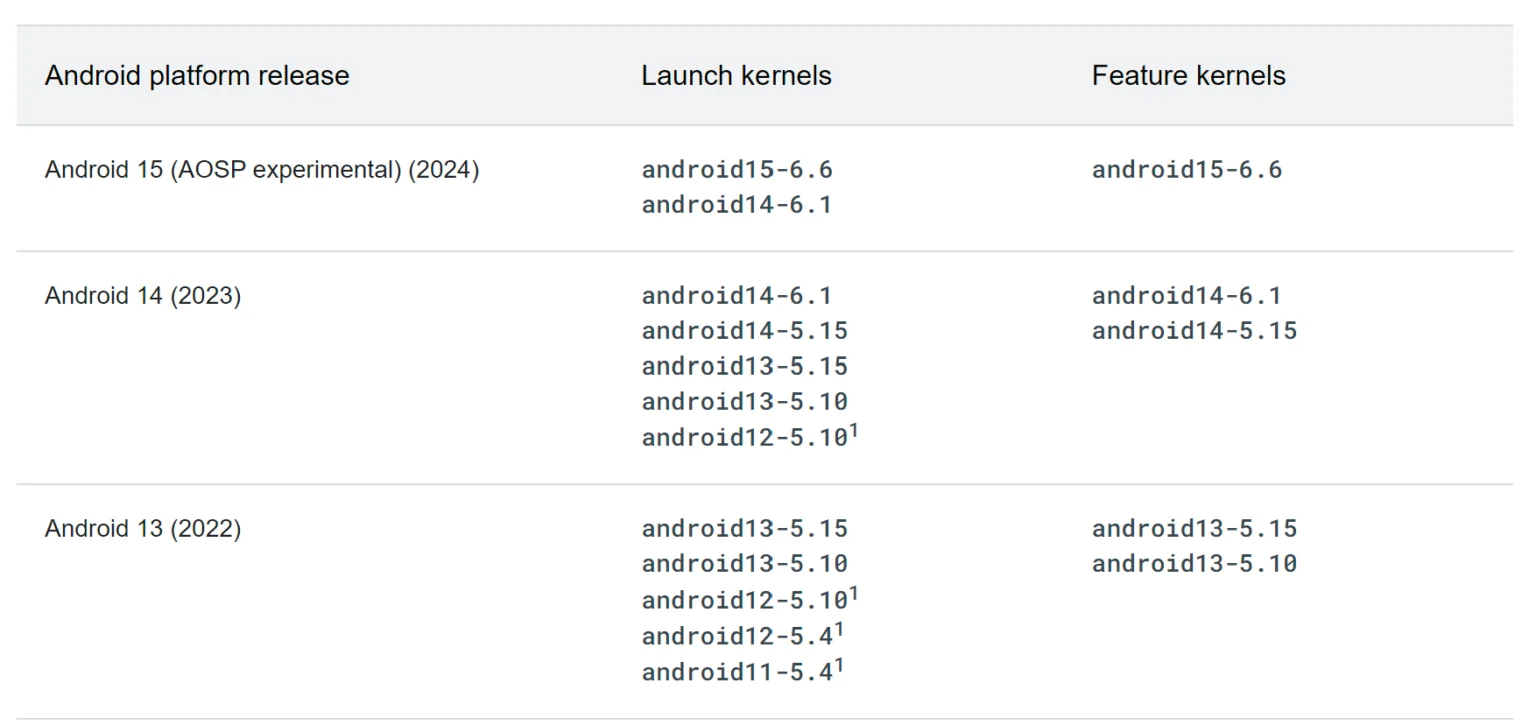Image resolution: width=1536 pixels, height=725 pixels.
Task: Click android15-6.6 in the Feature kernels column
Action: (1186, 170)
